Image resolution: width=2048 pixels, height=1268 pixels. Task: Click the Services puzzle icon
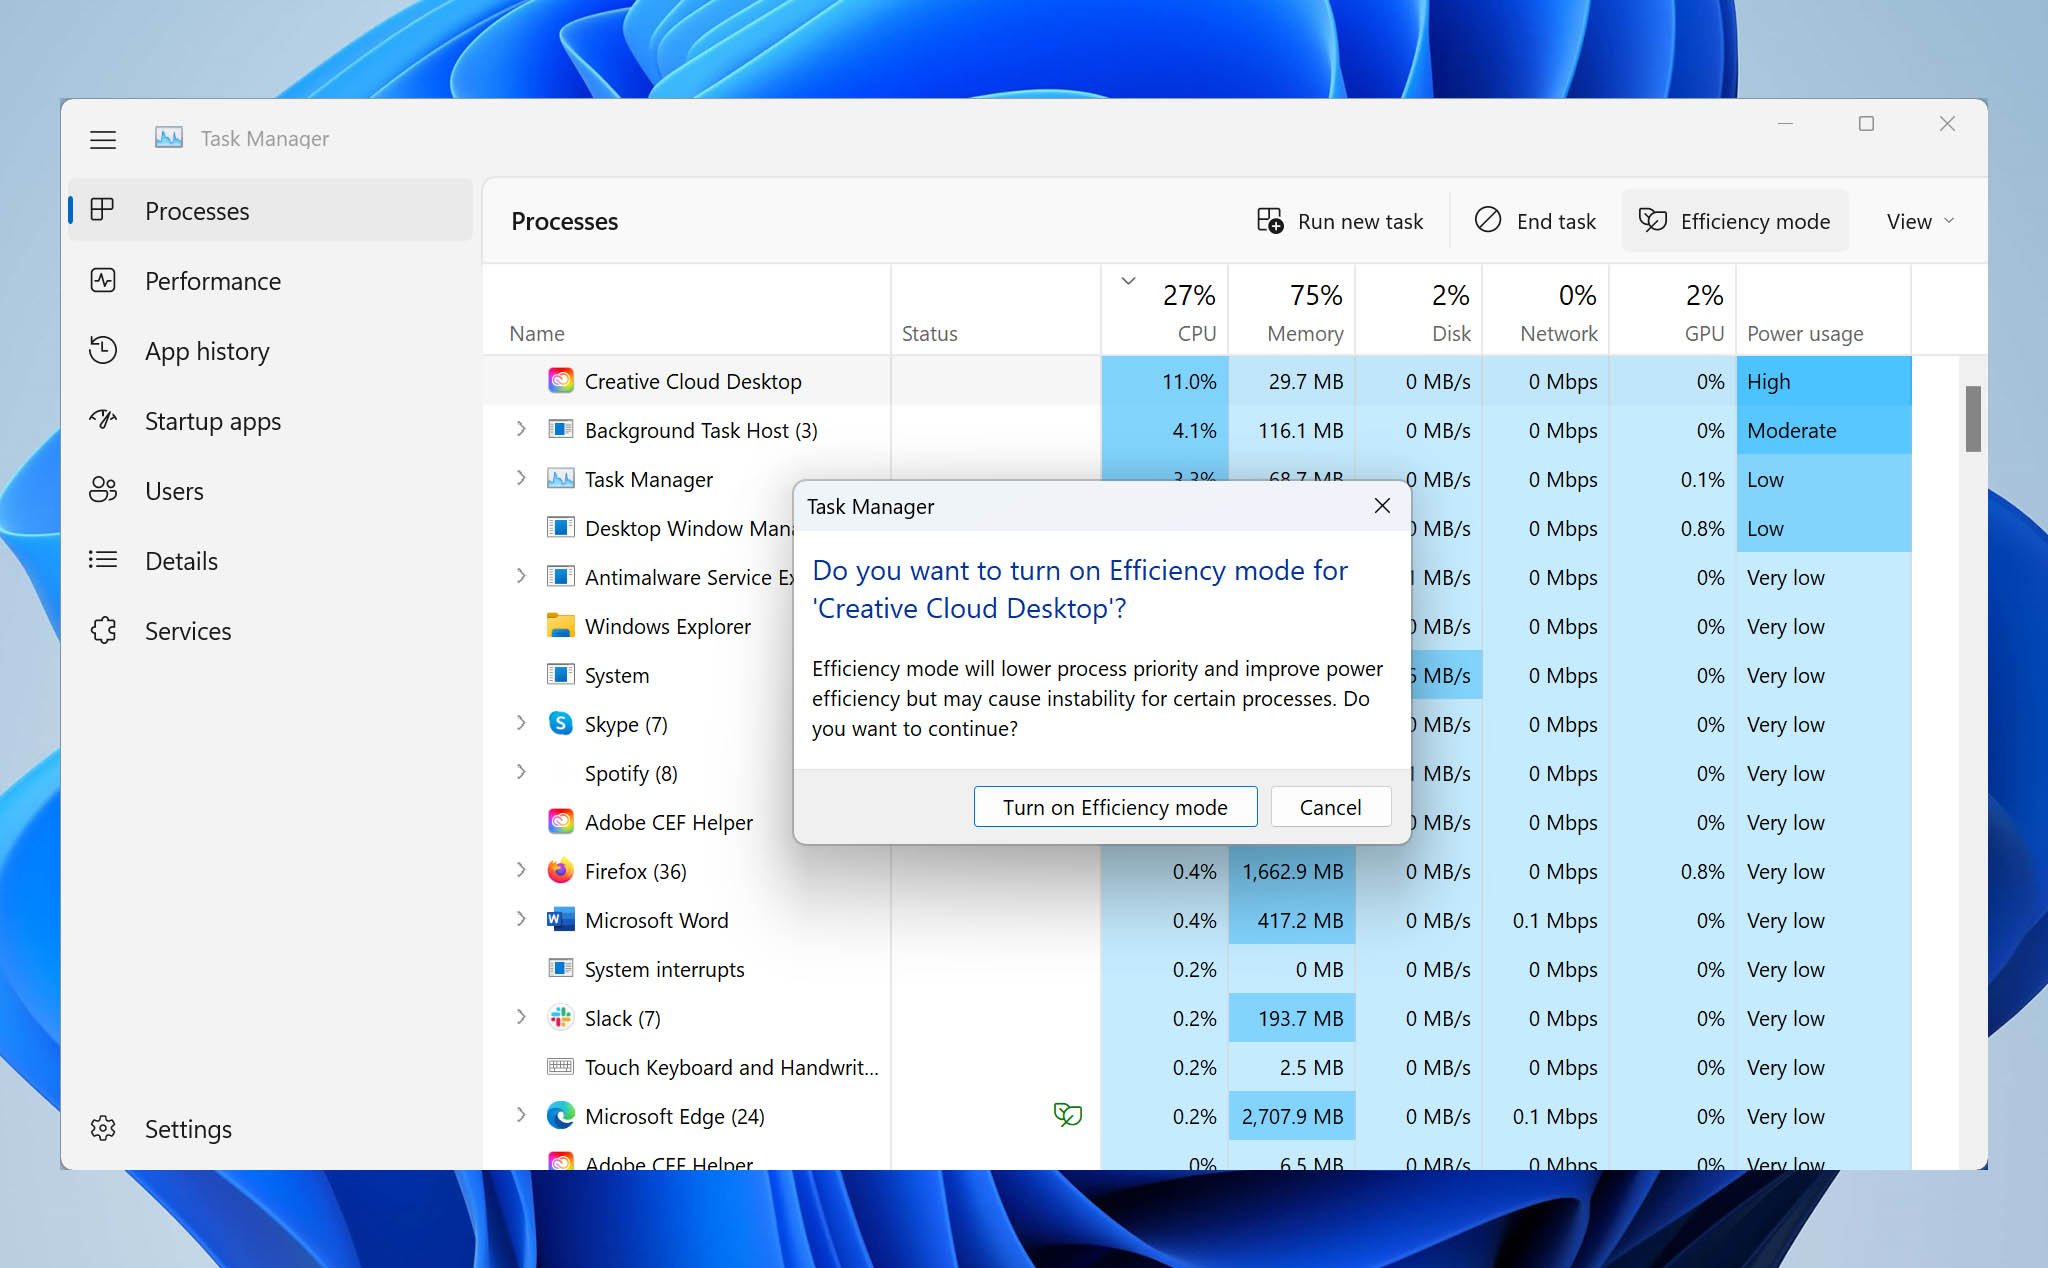(103, 631)
